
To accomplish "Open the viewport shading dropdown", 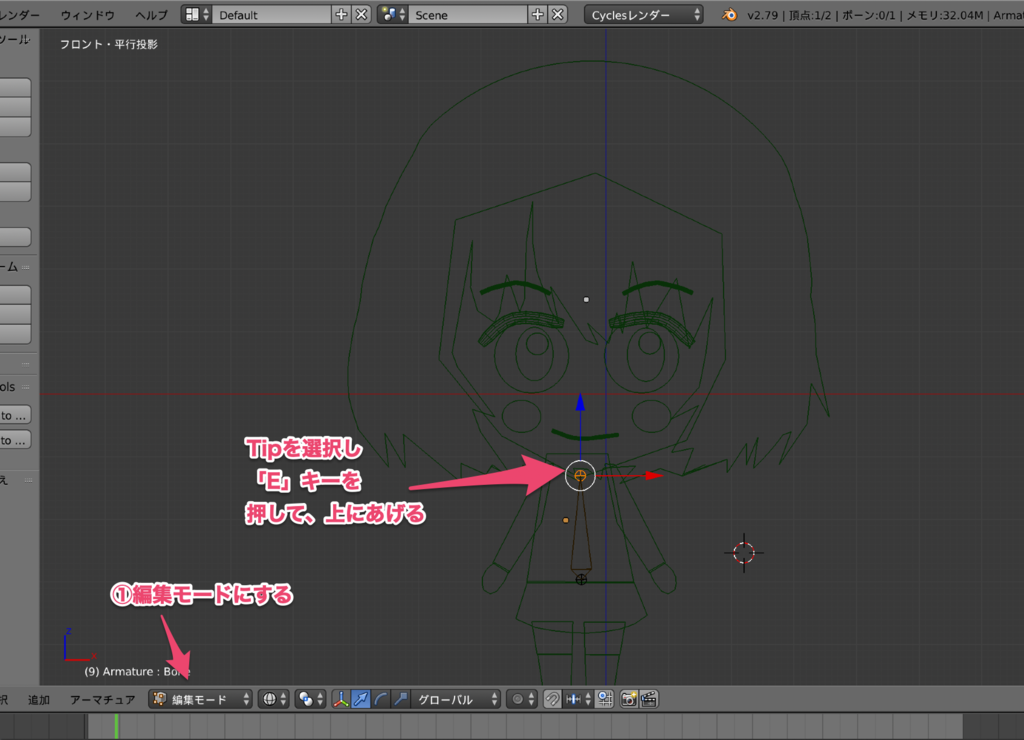I will 274,700.
